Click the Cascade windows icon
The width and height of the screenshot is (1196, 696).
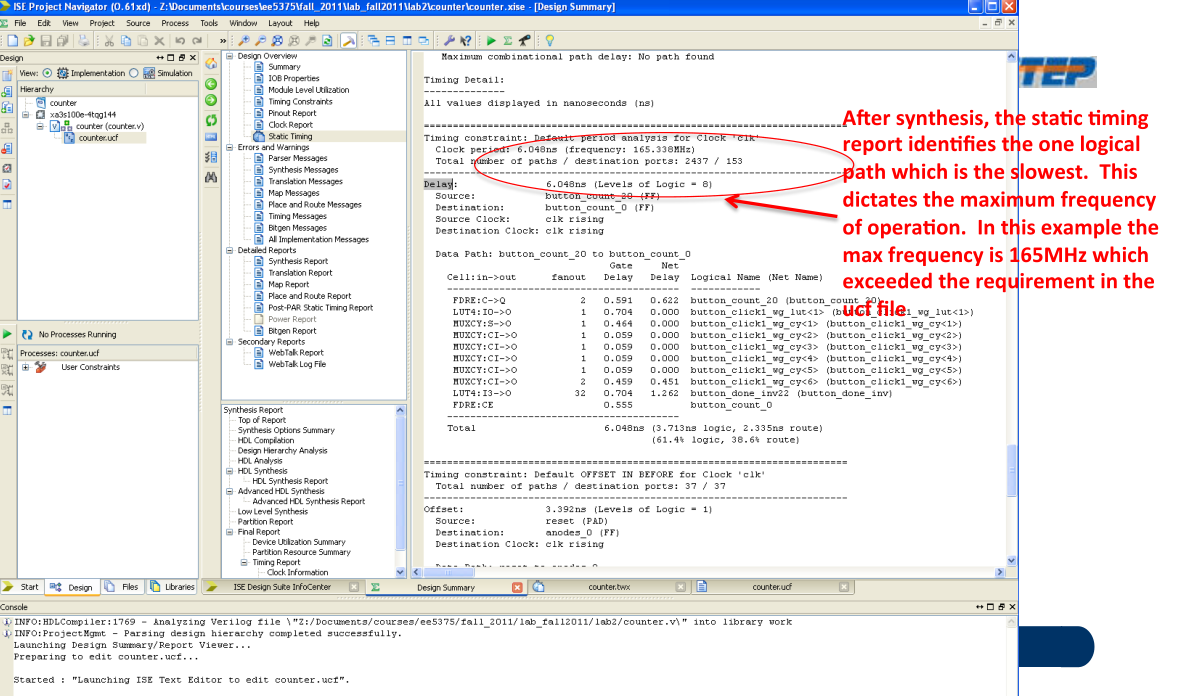pyautogui.click(x=374, y=40)
